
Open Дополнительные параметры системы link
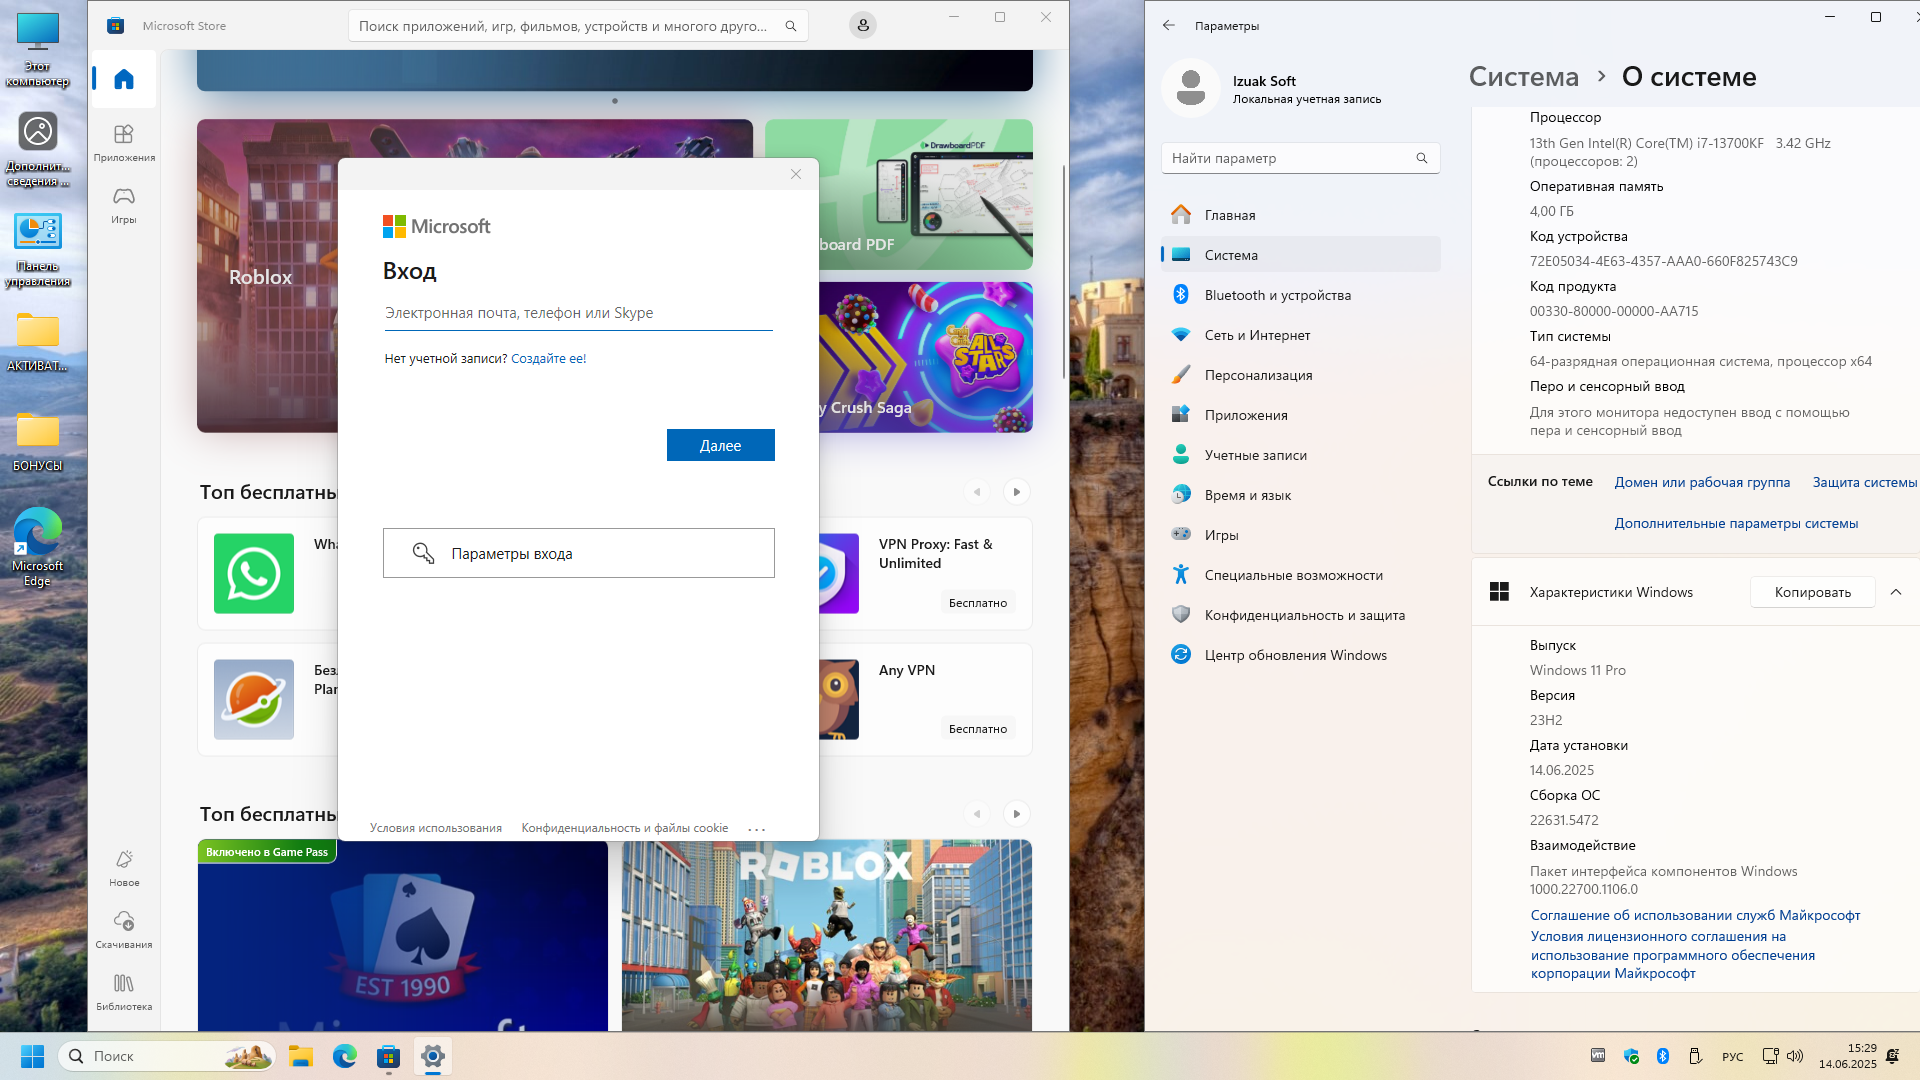[x=1736, y=523]
